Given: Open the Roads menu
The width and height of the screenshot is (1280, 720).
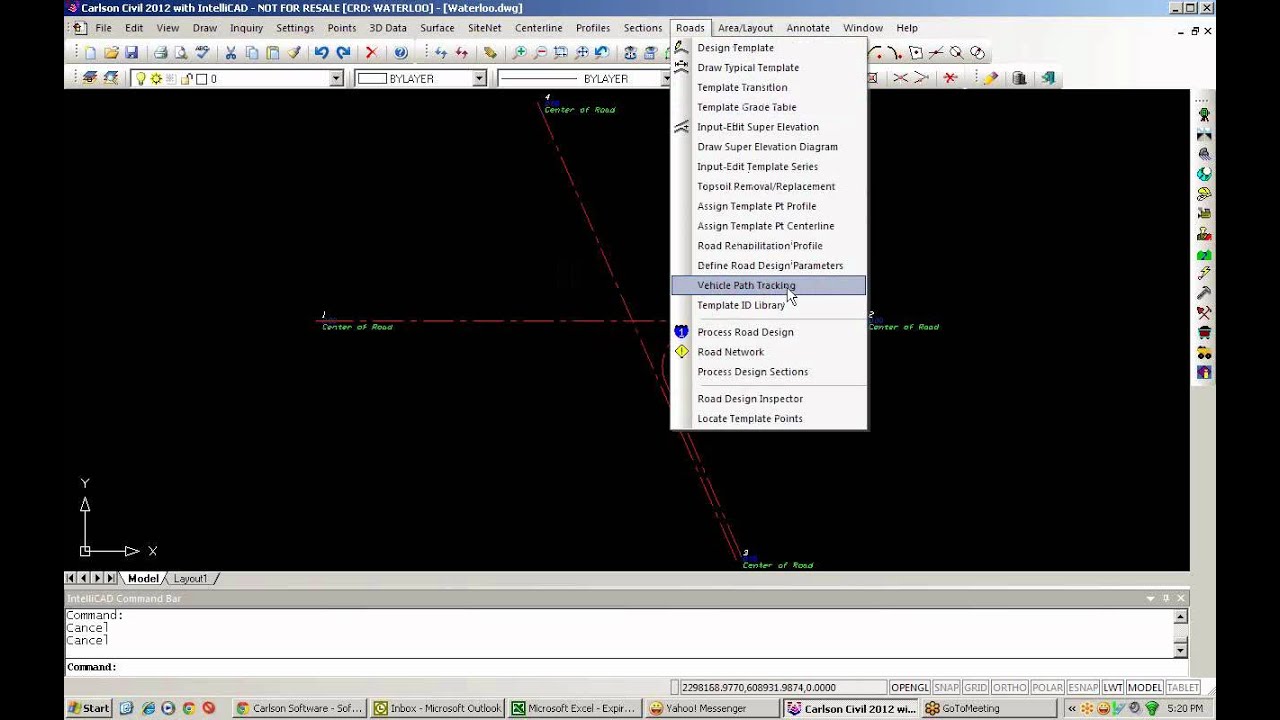Looking at the screenshot, I should click(x=690, y=28).
